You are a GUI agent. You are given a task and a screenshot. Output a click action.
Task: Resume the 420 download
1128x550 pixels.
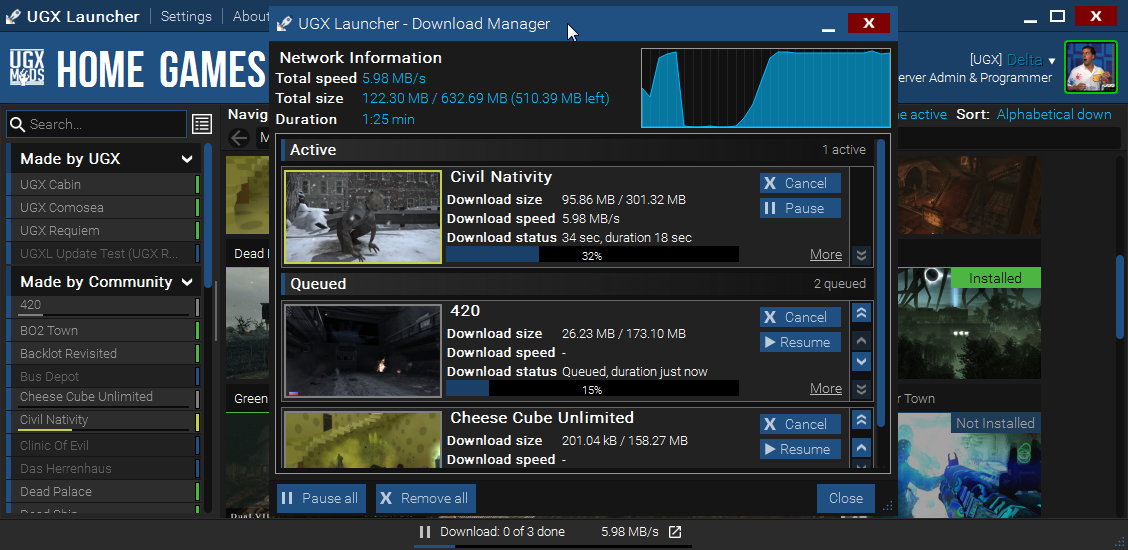[x=800, y=342]
